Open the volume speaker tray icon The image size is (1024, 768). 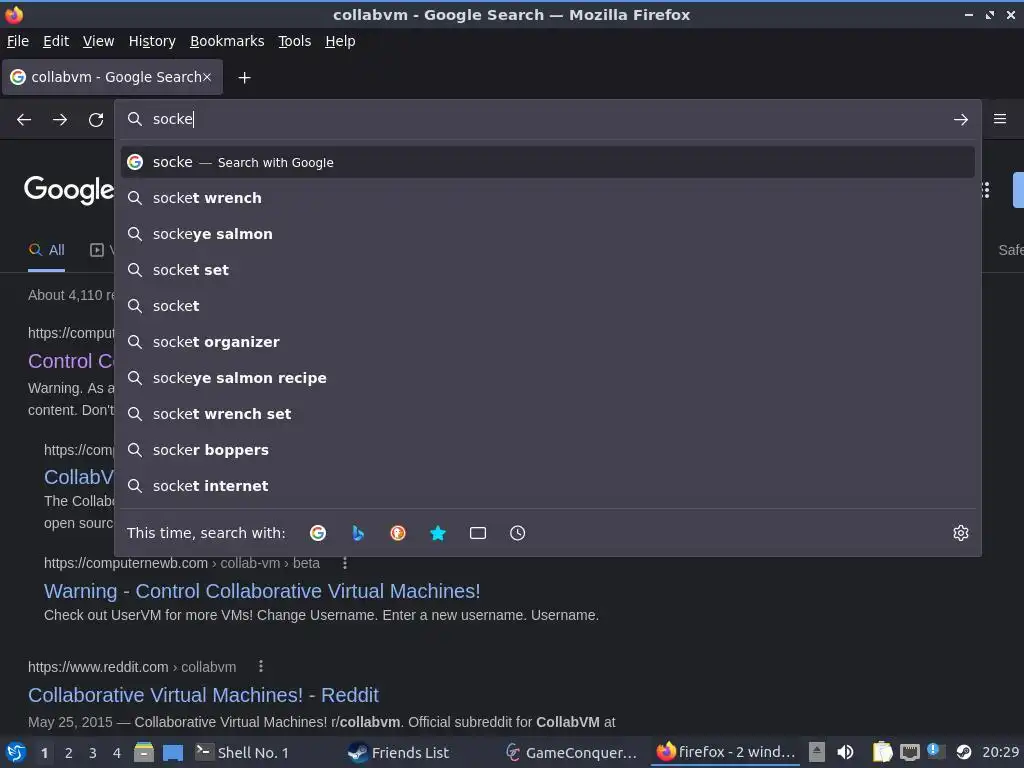(x=845, y=752)
